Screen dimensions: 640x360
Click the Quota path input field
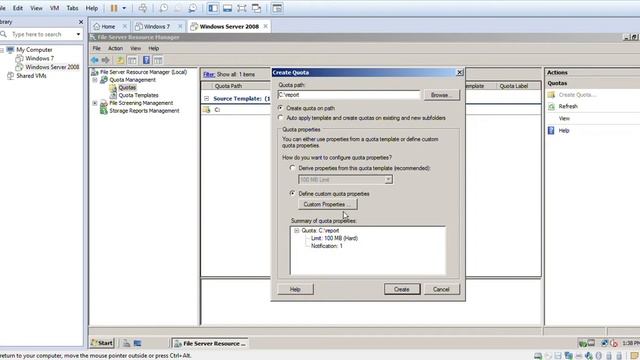[349, 95]
